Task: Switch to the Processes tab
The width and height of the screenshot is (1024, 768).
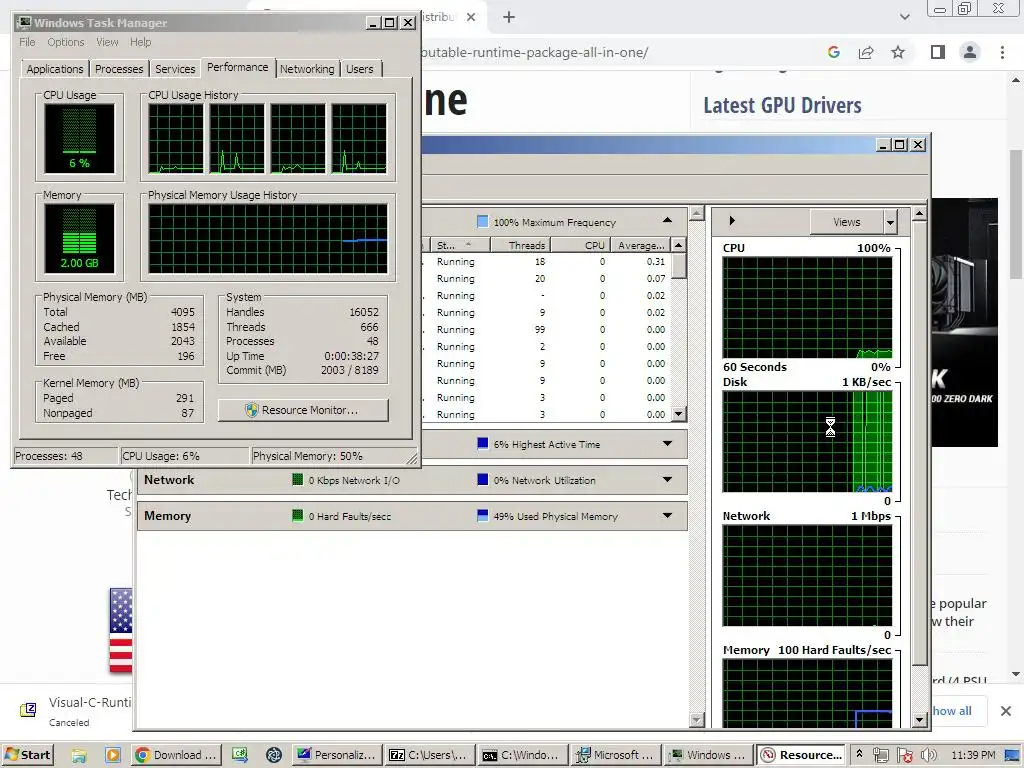Action: click(x=119, y=69)
